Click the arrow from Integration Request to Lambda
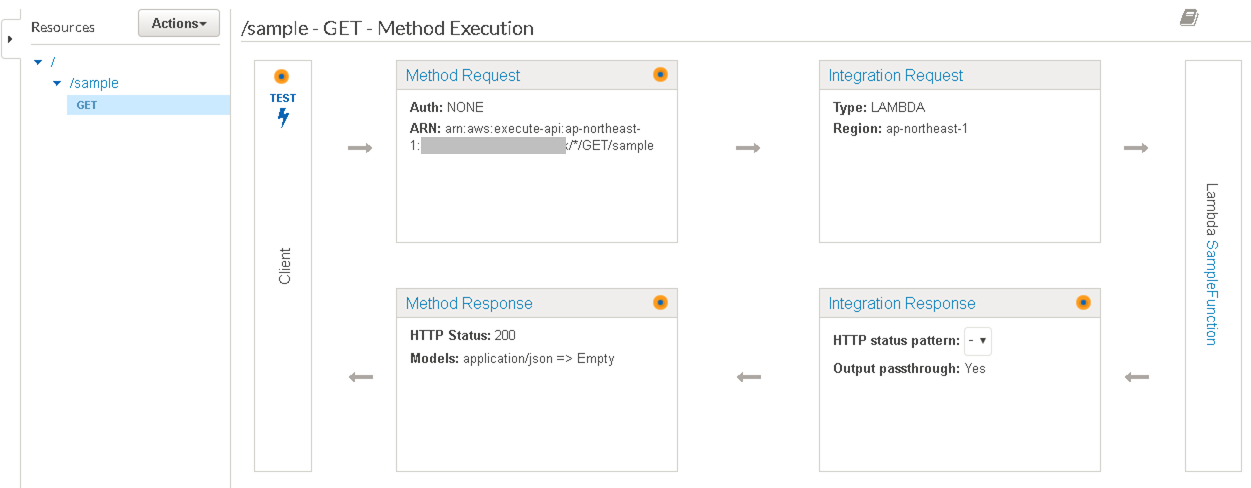The width and height of the screenshot is (1251, 488). coord(1136,149)
